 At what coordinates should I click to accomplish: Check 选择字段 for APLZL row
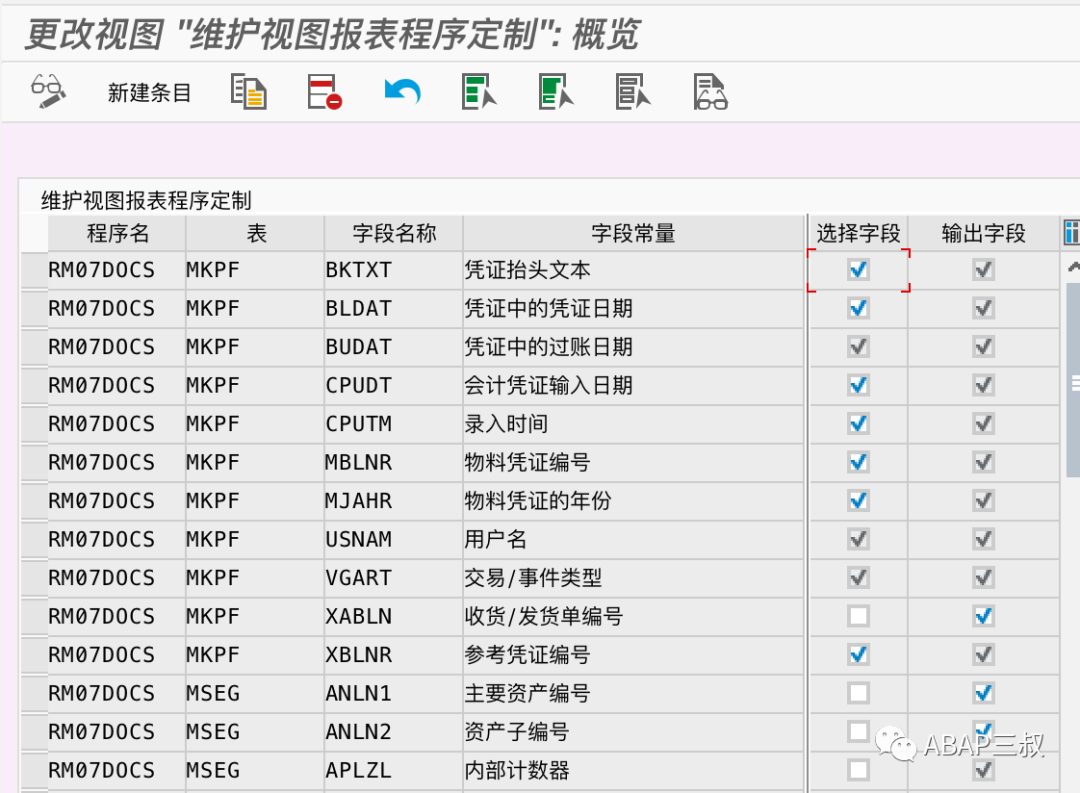858,770
